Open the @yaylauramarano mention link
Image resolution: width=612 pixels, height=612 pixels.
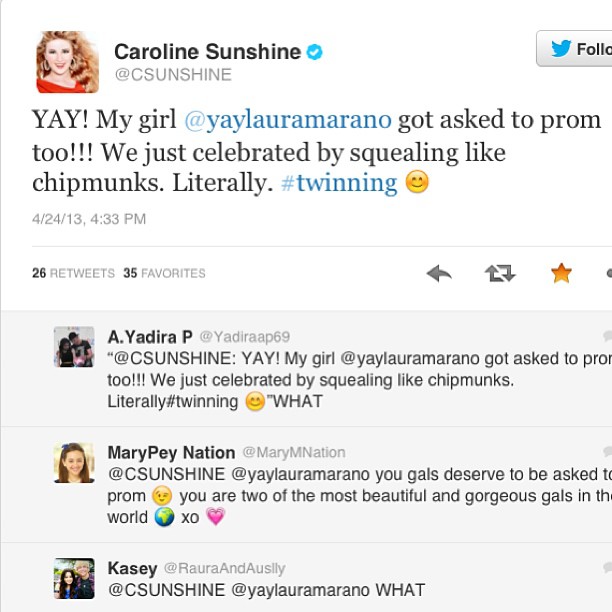pos(288,121)
